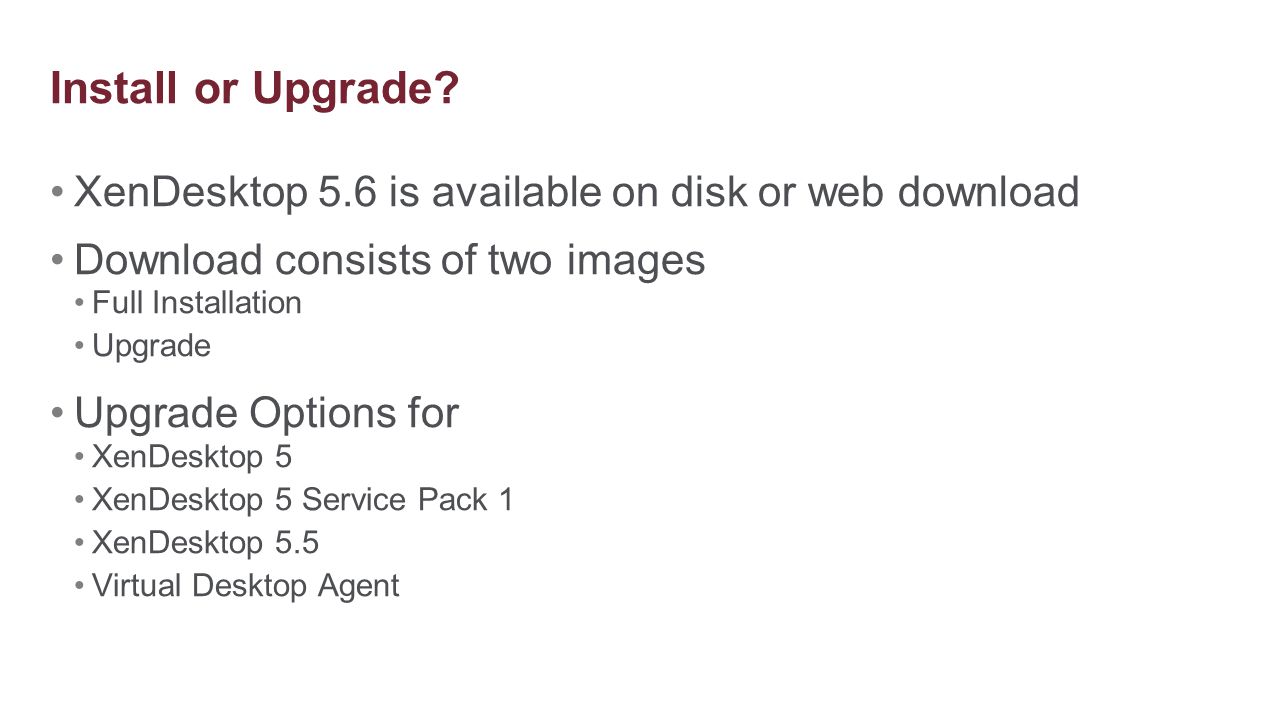Click the 'Upgrade' sub-bullet under Download
1279x720 pixels.
151,347
